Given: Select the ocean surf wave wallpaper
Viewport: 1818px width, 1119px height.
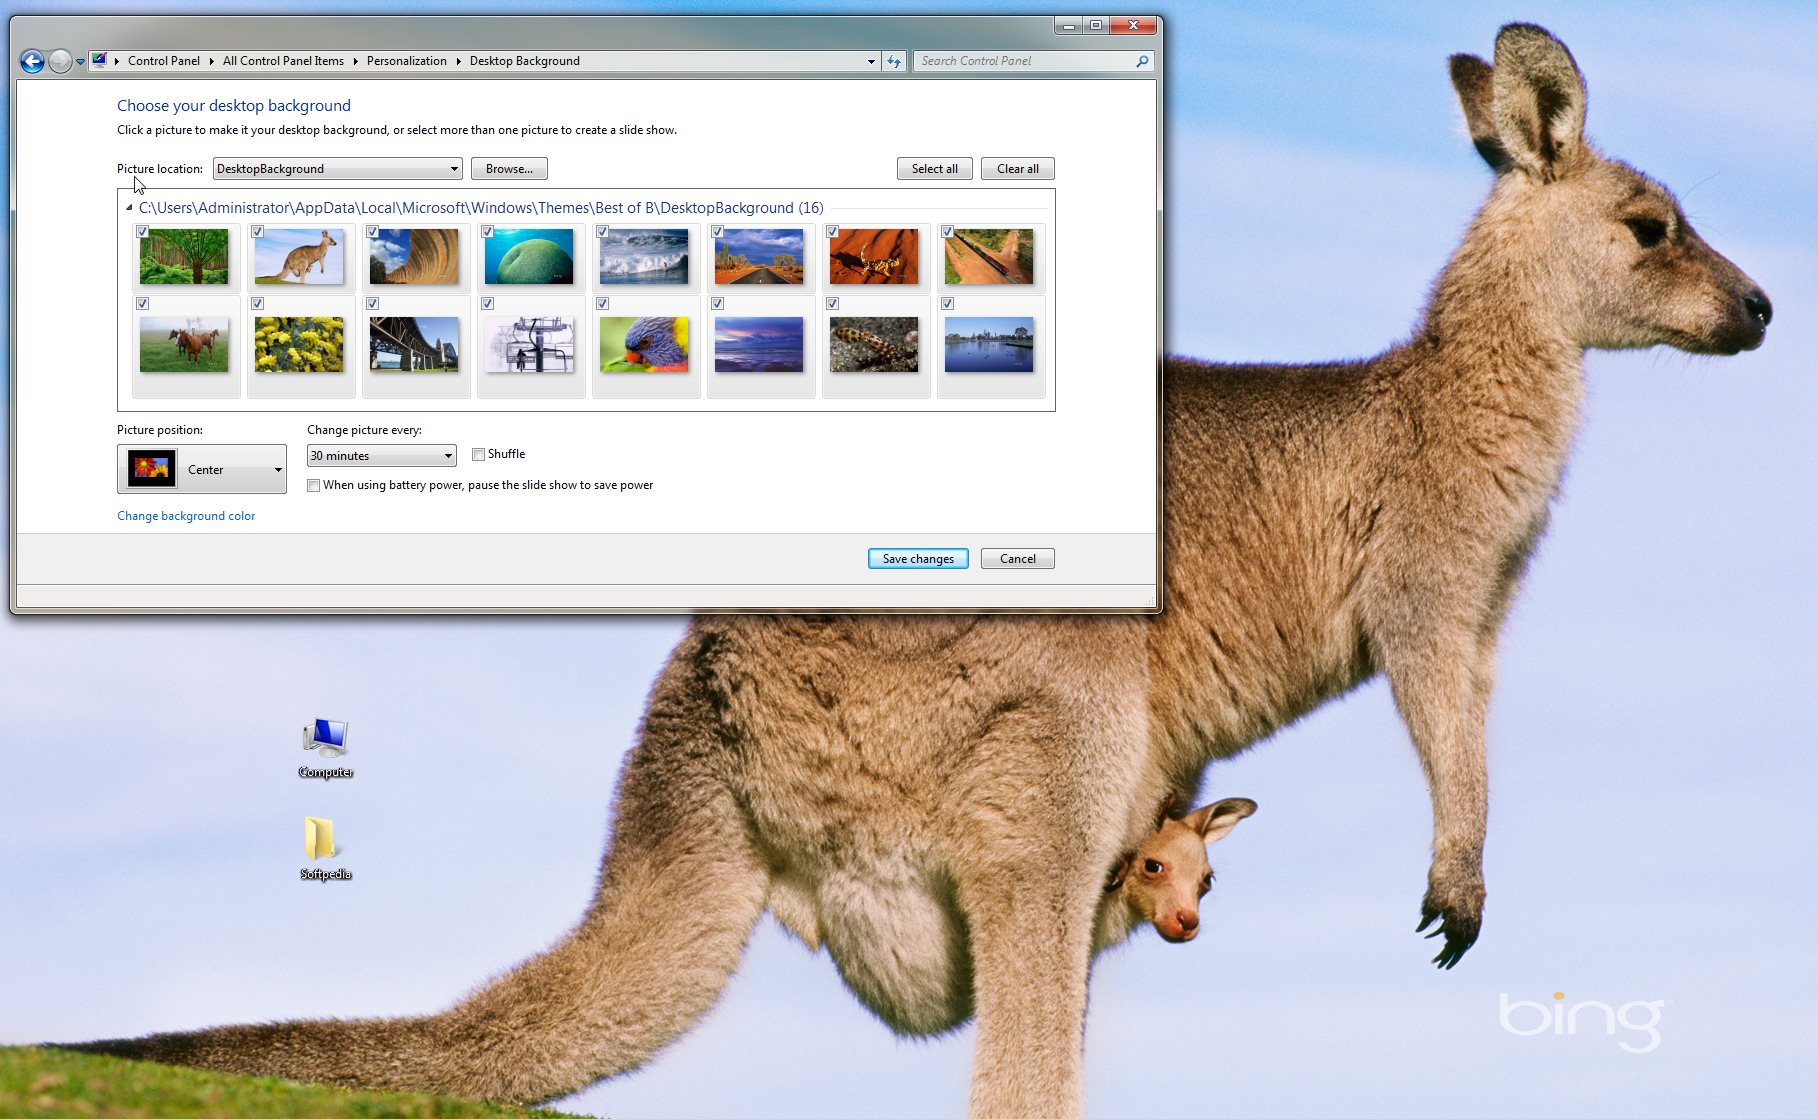Looking at the screenshot, I should point(644,257).
